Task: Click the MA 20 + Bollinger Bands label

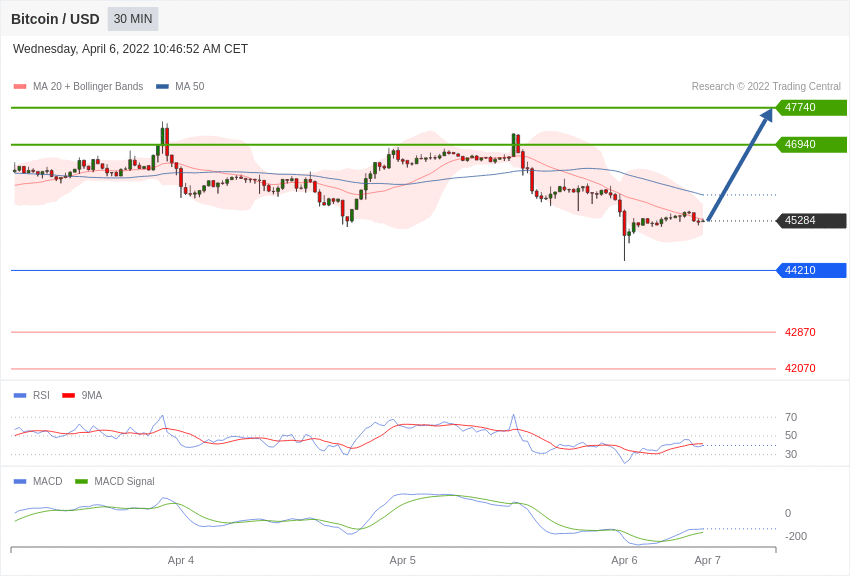Action: pos(88,86)
